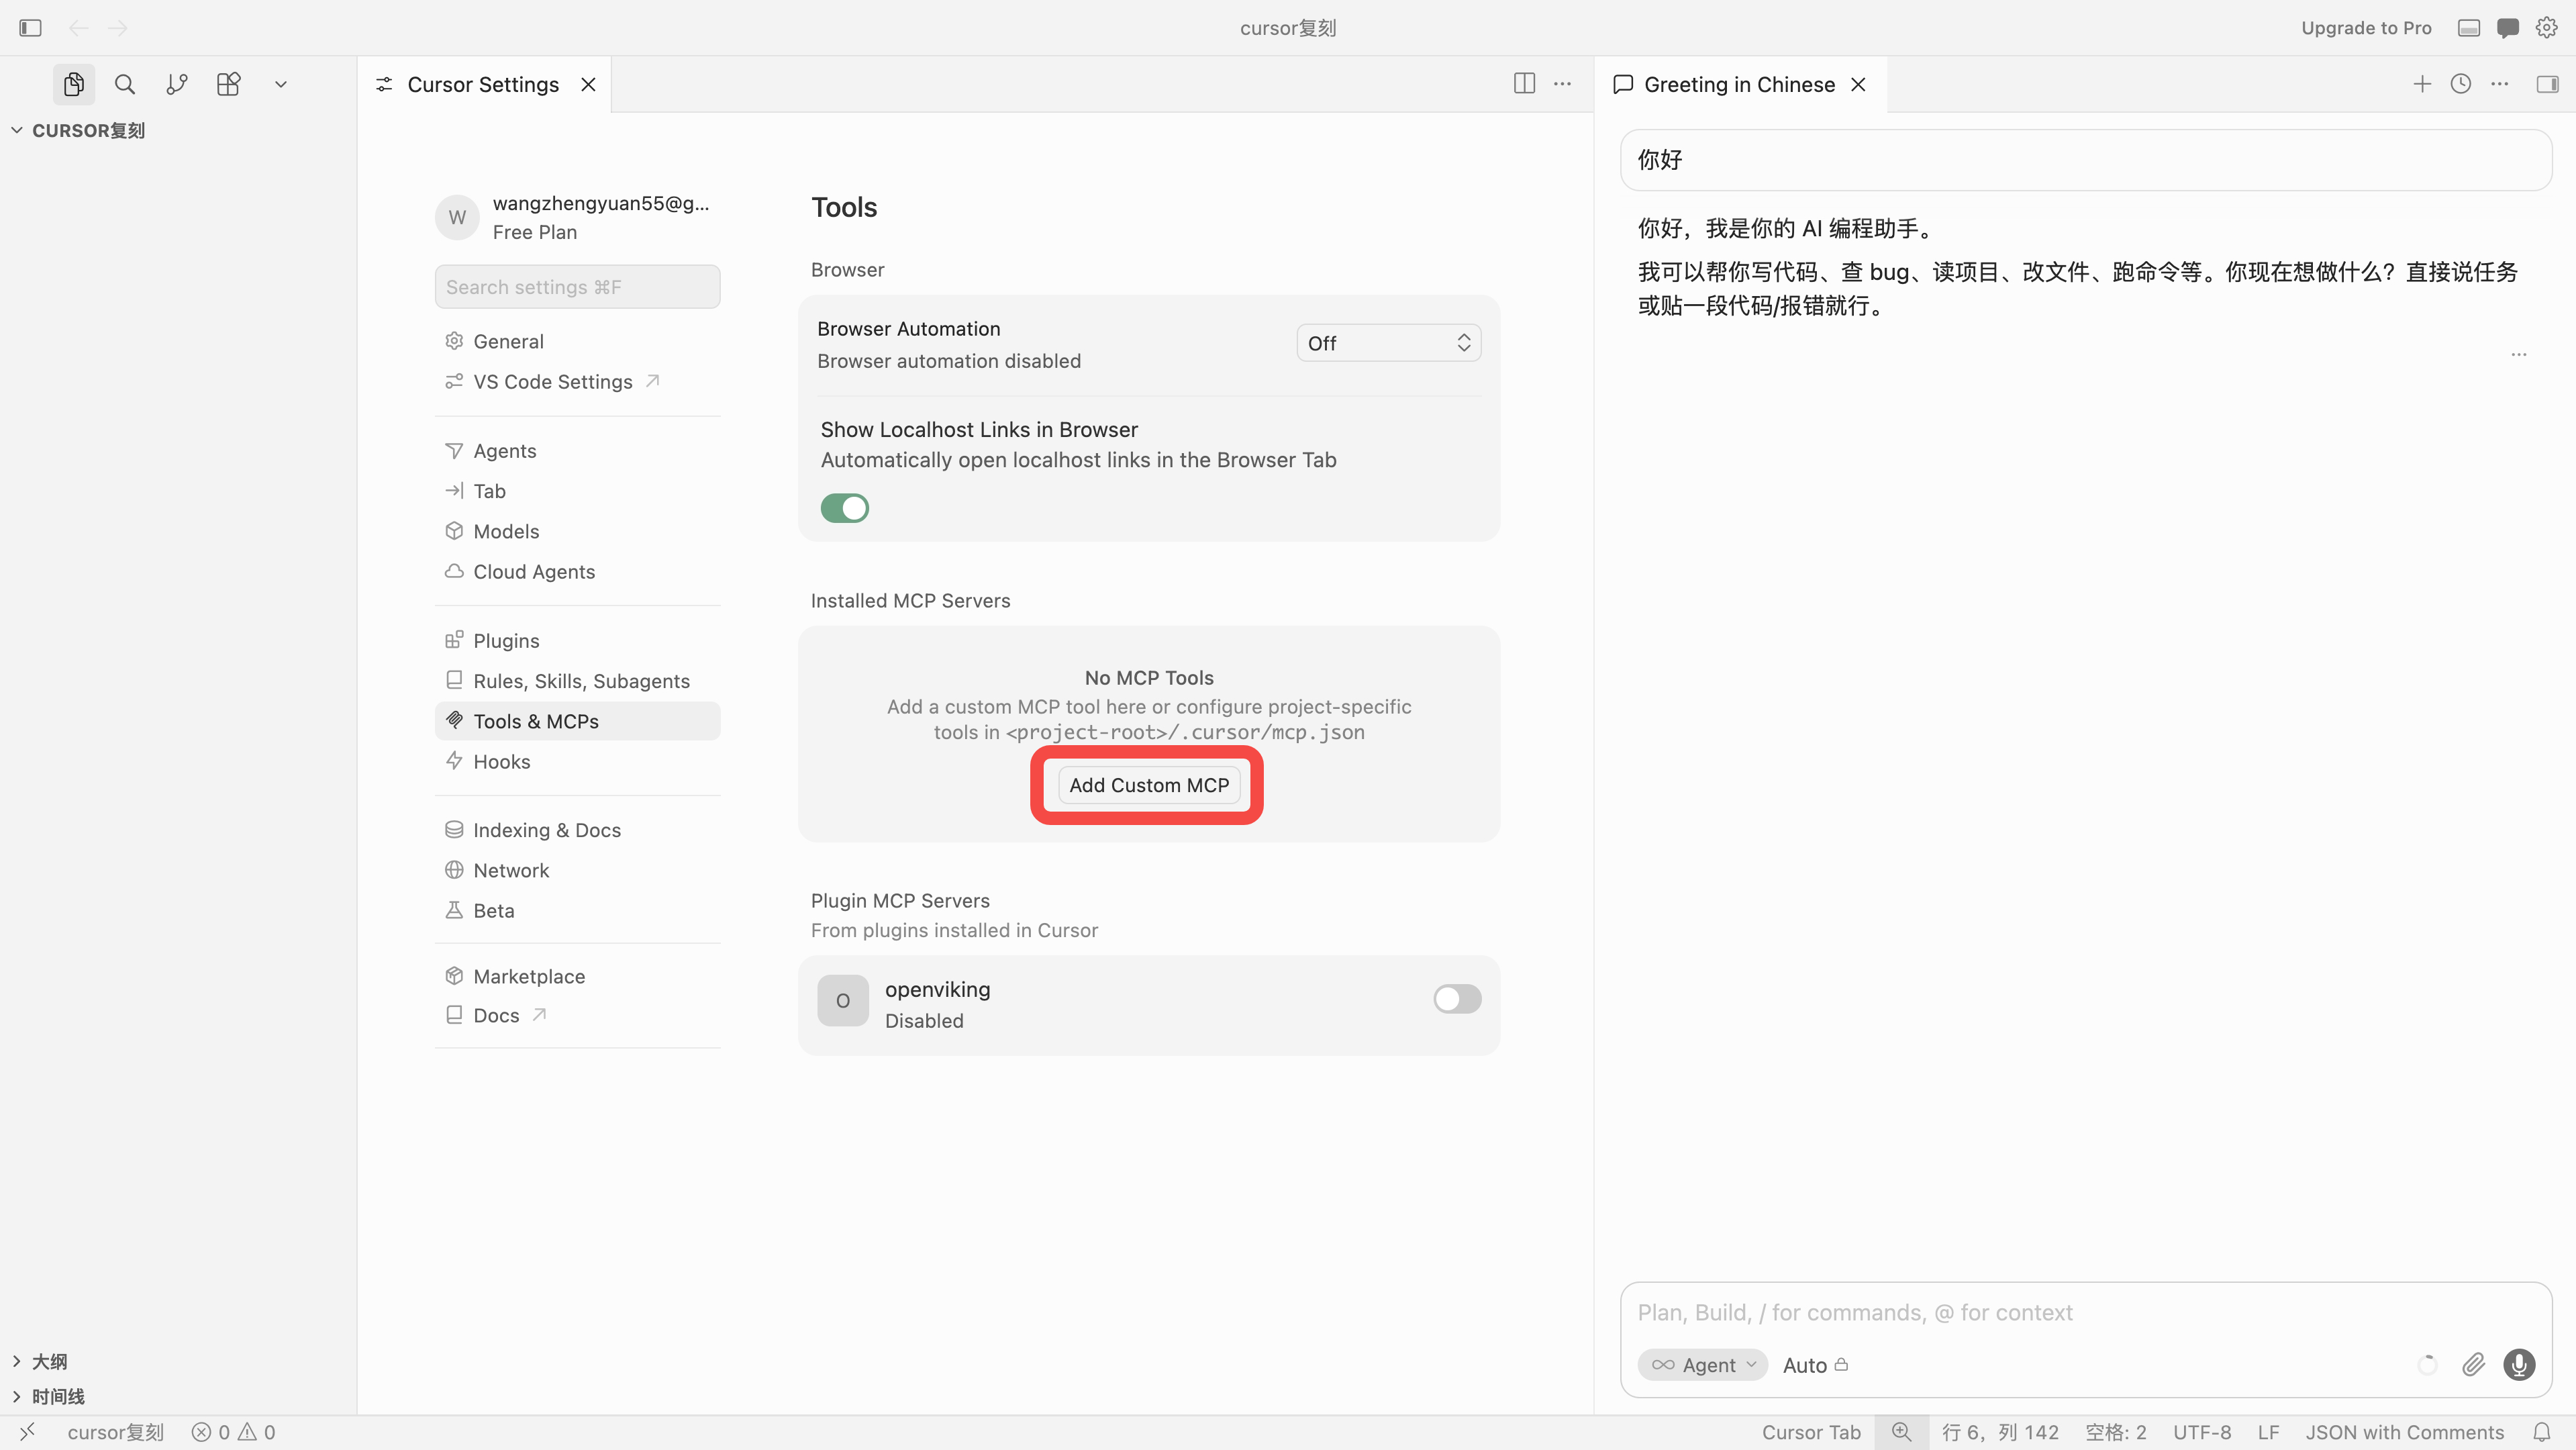Open remote window icon in status bar
Viewport: 2576px width, 1450px height.
pyautogui.click(x=27, y=1432)
